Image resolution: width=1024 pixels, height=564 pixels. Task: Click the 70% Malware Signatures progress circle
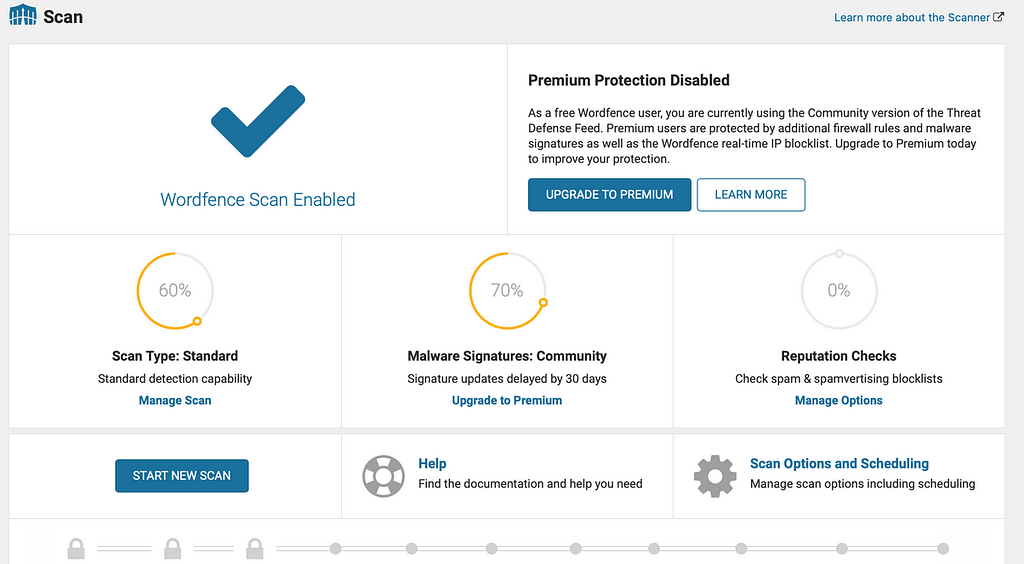point(507,290)
